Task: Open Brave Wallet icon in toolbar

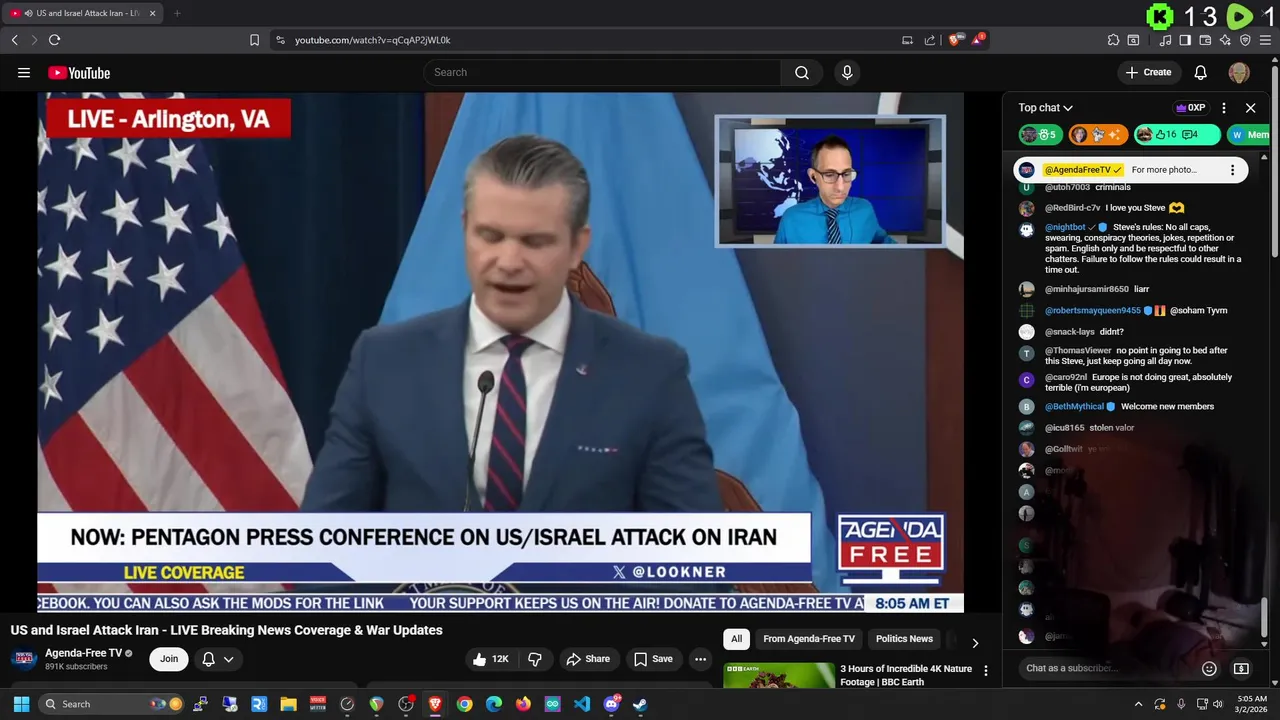Action: click(x=1205, y=40)
